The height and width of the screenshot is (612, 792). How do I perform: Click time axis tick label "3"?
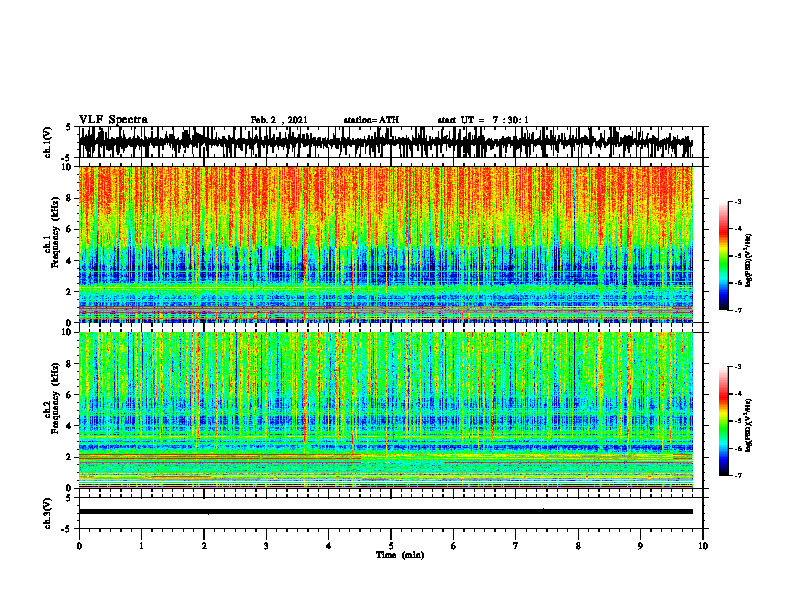click(x=266, y=546)
